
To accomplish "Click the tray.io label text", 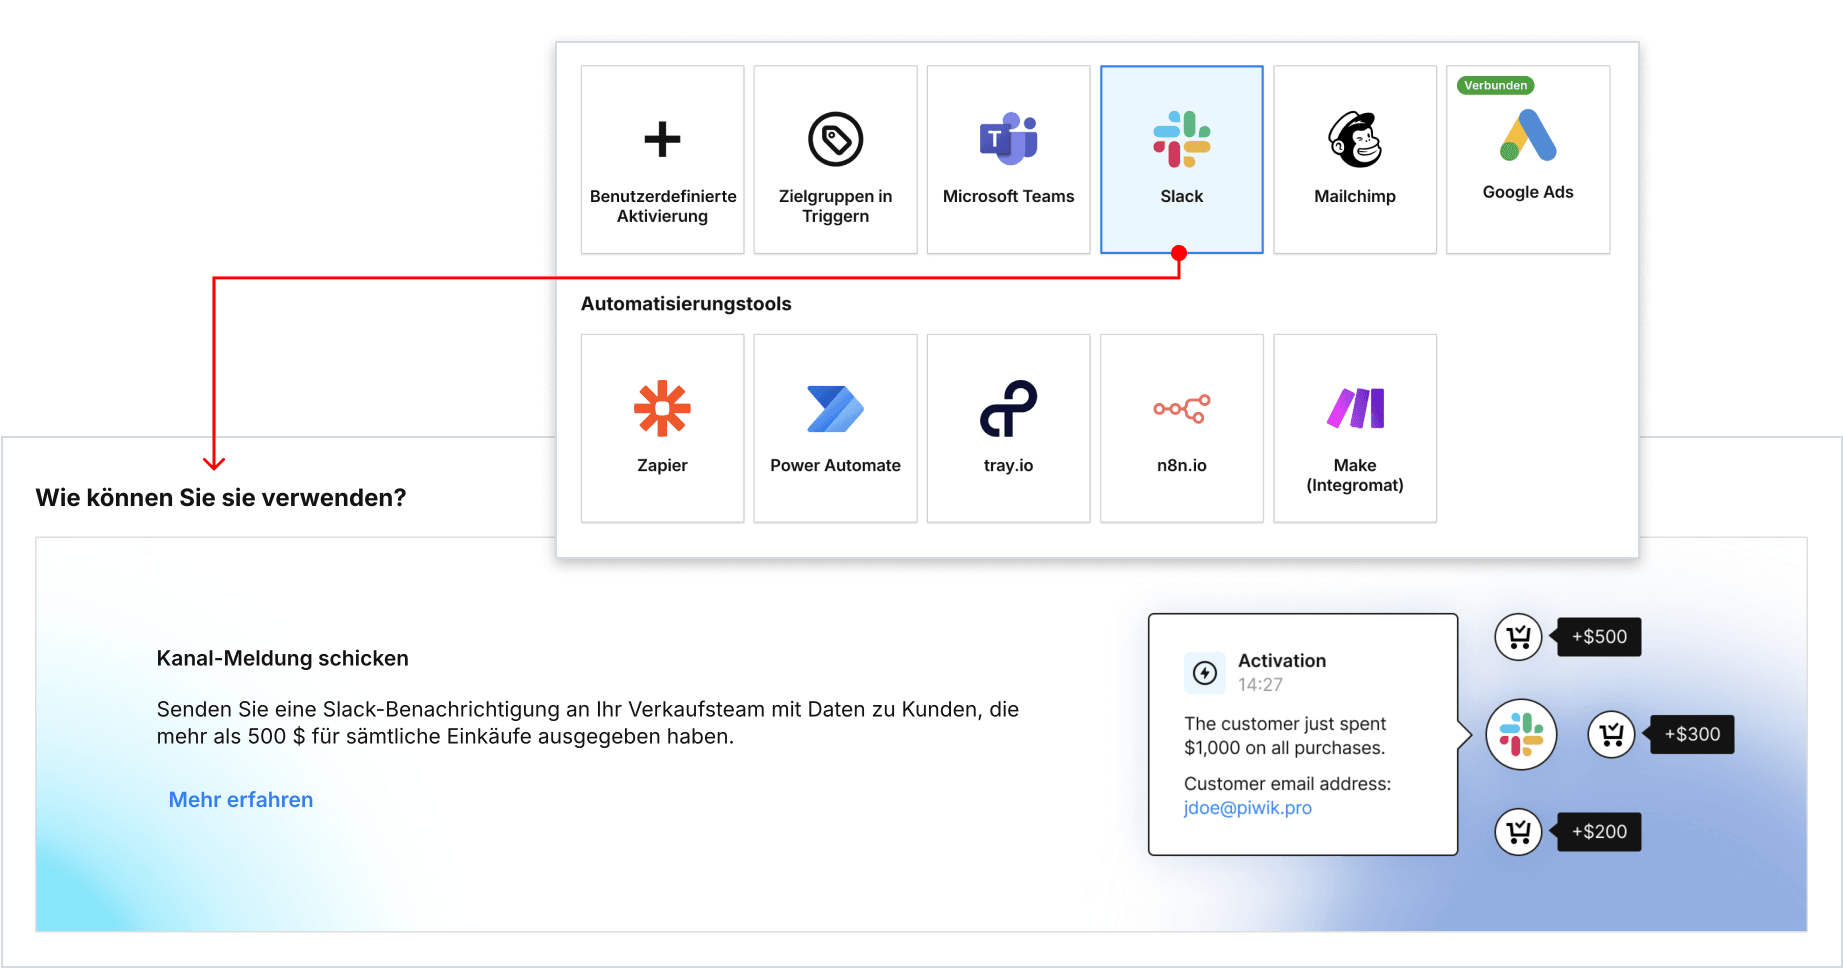I will tap(1008, 465).
